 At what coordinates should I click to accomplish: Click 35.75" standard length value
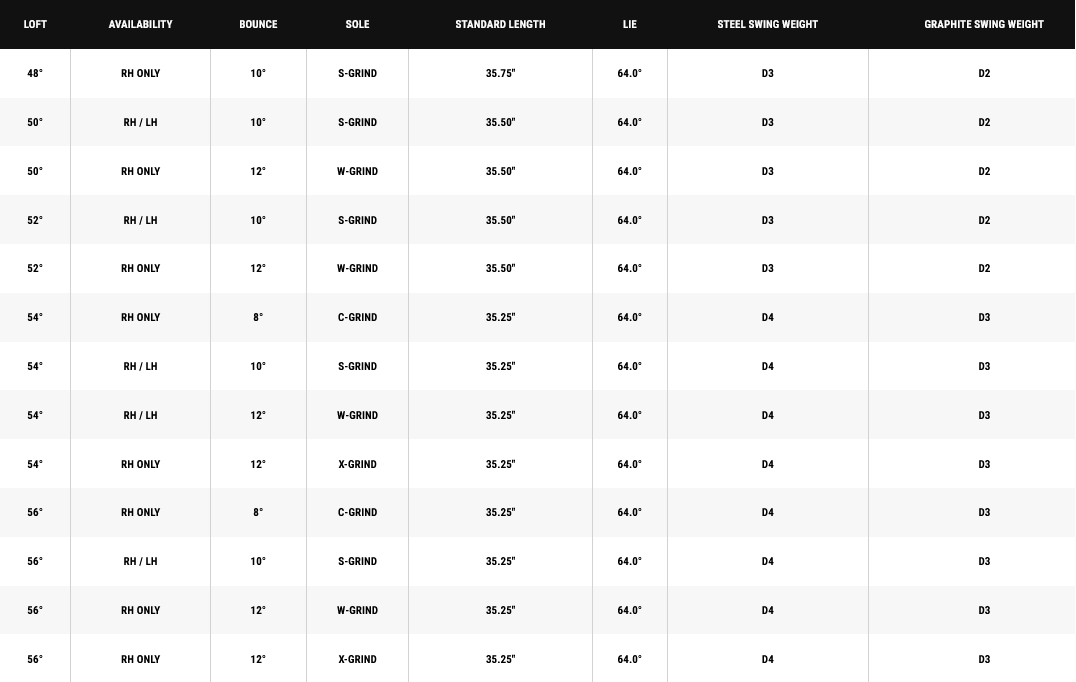click(x=500, y=73)
